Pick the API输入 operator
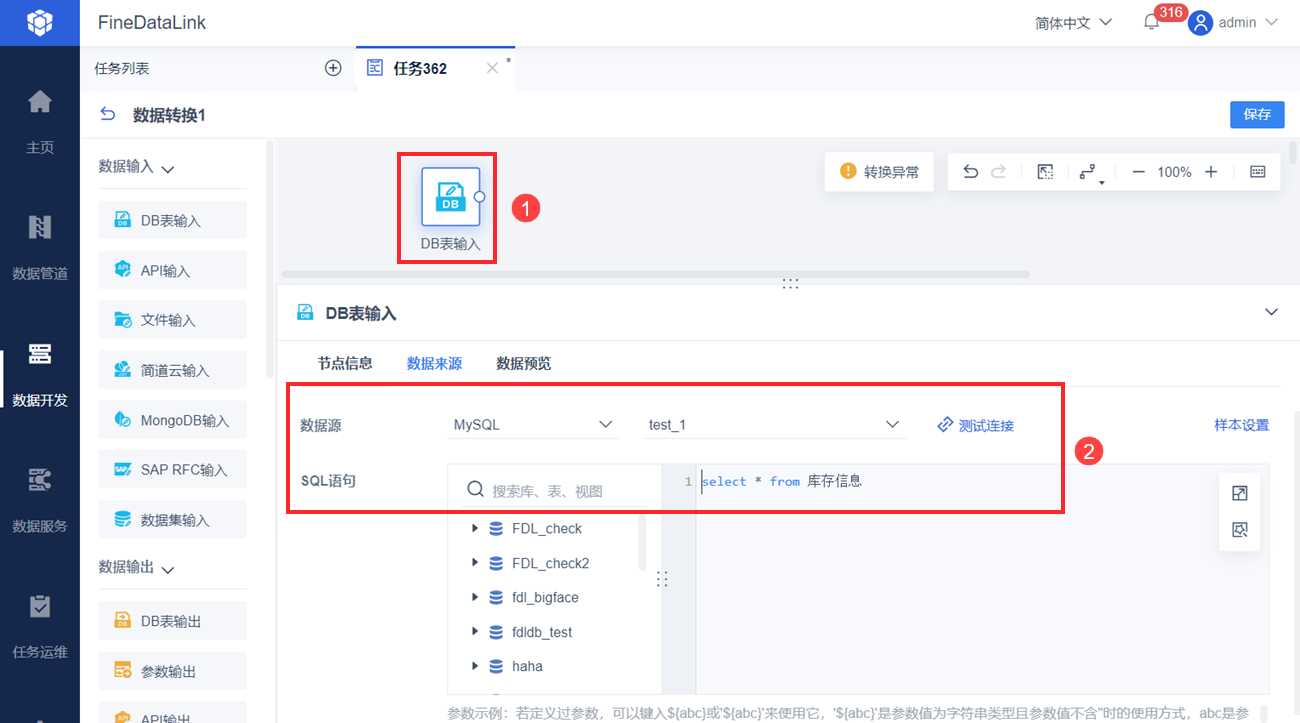The width and height of the screenshot is (1300, 723). (172, 270)
